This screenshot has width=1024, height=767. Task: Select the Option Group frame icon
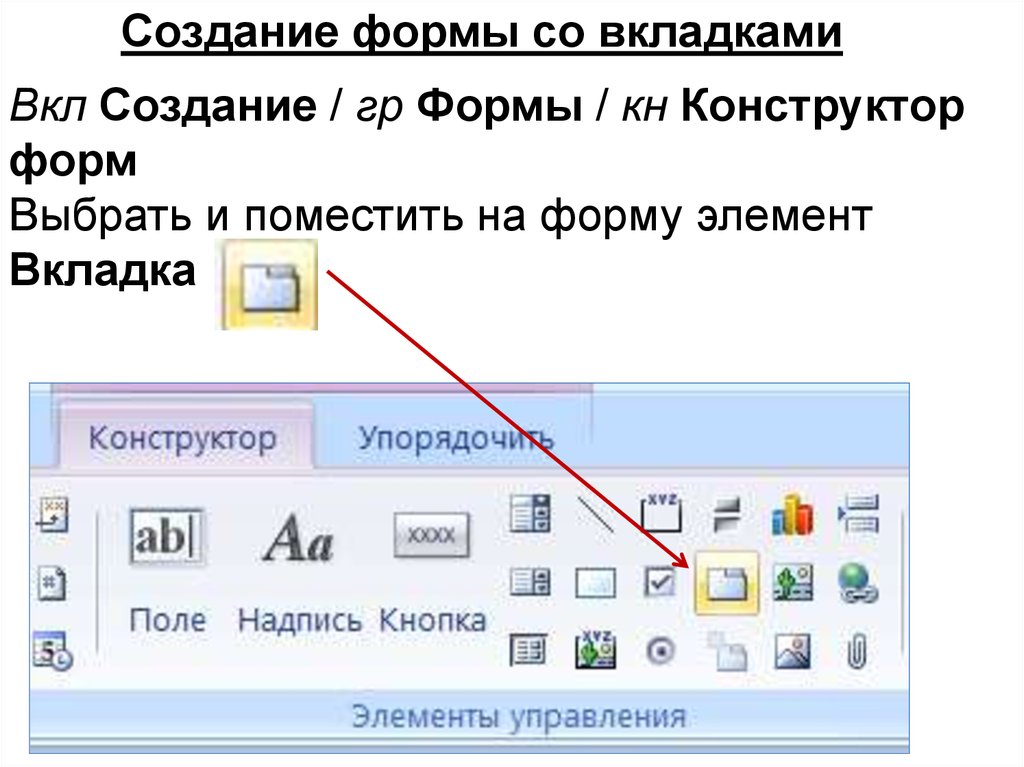point(660,514)
